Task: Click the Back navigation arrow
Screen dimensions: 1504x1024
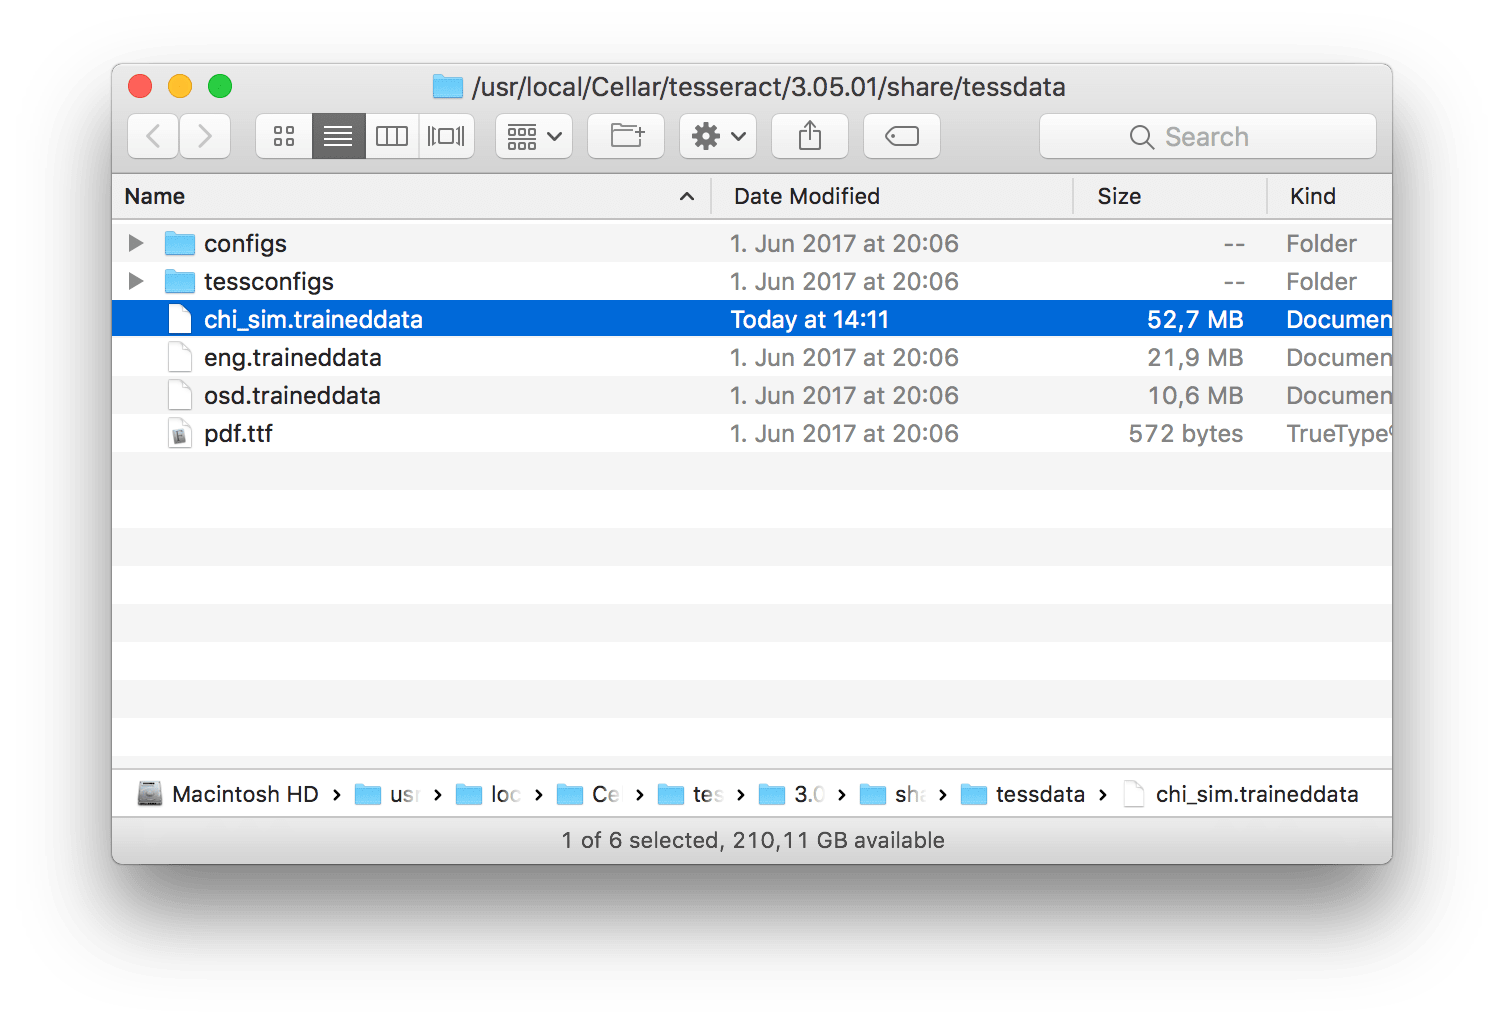Action: pyautogui.click(x=153, y=136)
